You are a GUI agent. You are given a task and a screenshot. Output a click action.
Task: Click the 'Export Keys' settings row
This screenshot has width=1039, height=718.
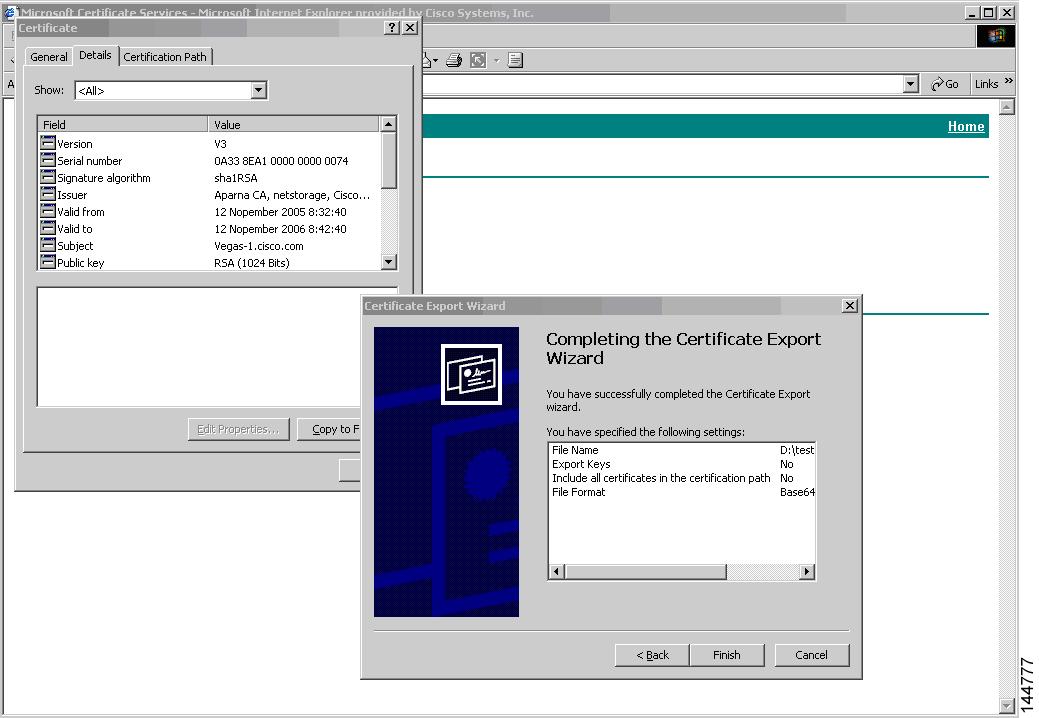click(683, 464)
